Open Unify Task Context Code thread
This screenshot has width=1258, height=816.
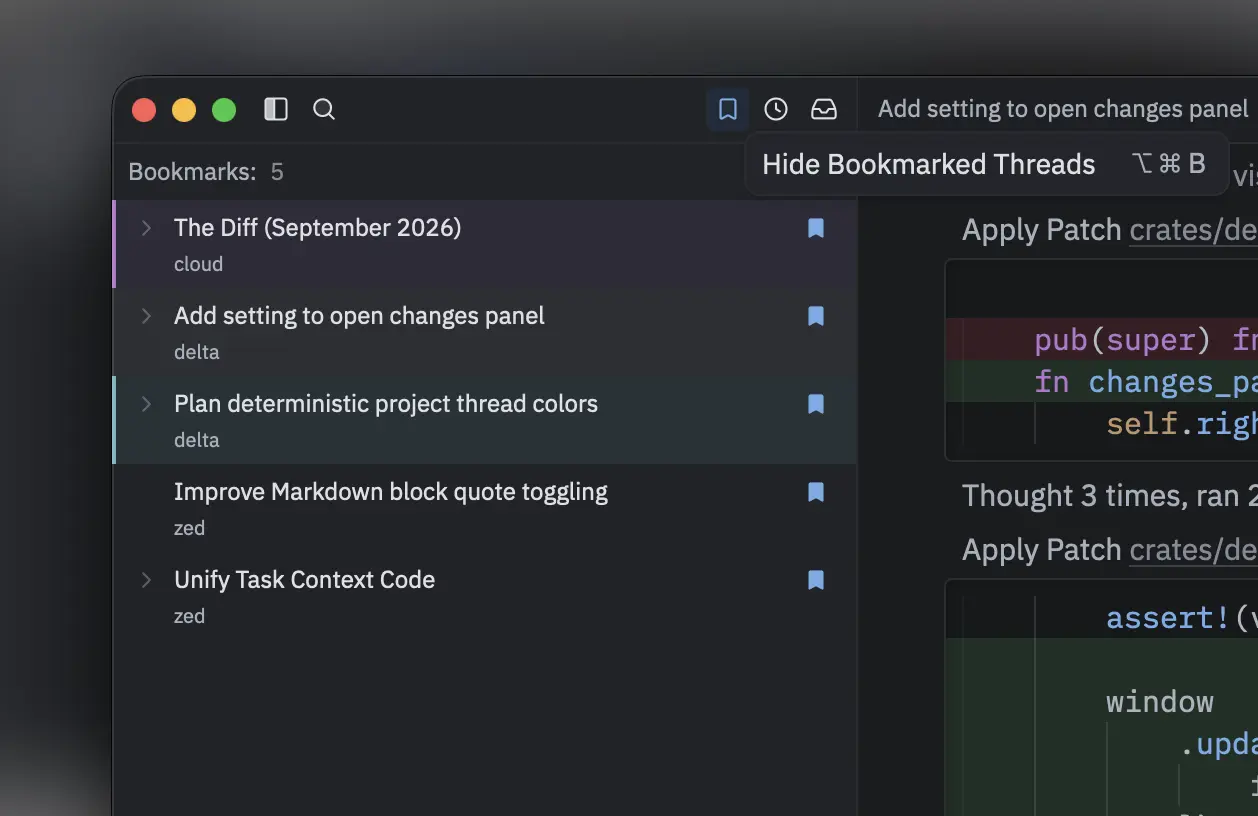(x=485, y=596)
